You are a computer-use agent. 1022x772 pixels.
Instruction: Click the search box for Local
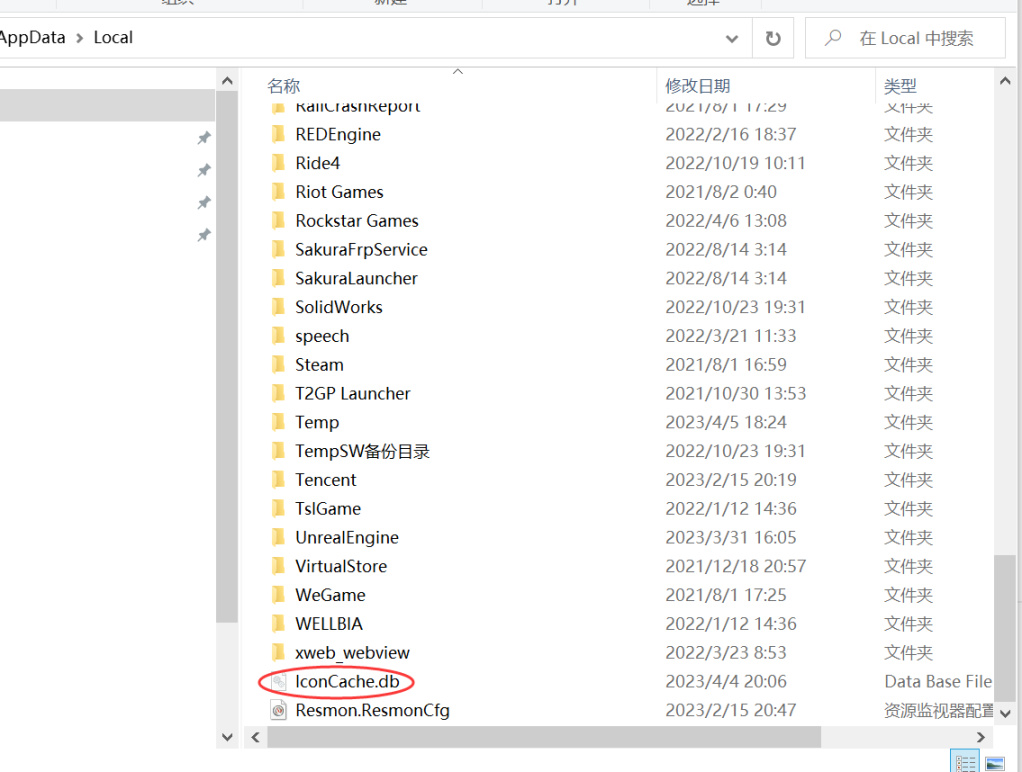(905, 38)
